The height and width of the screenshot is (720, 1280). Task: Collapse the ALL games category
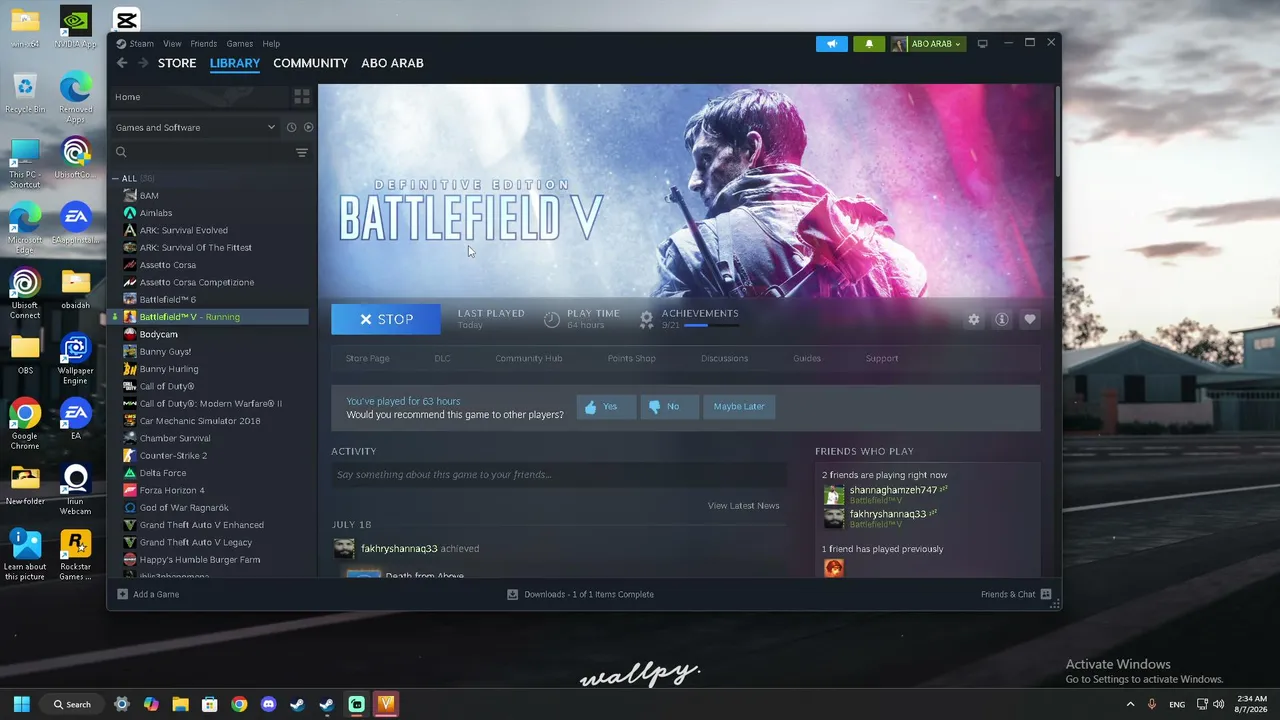[115, 179]
